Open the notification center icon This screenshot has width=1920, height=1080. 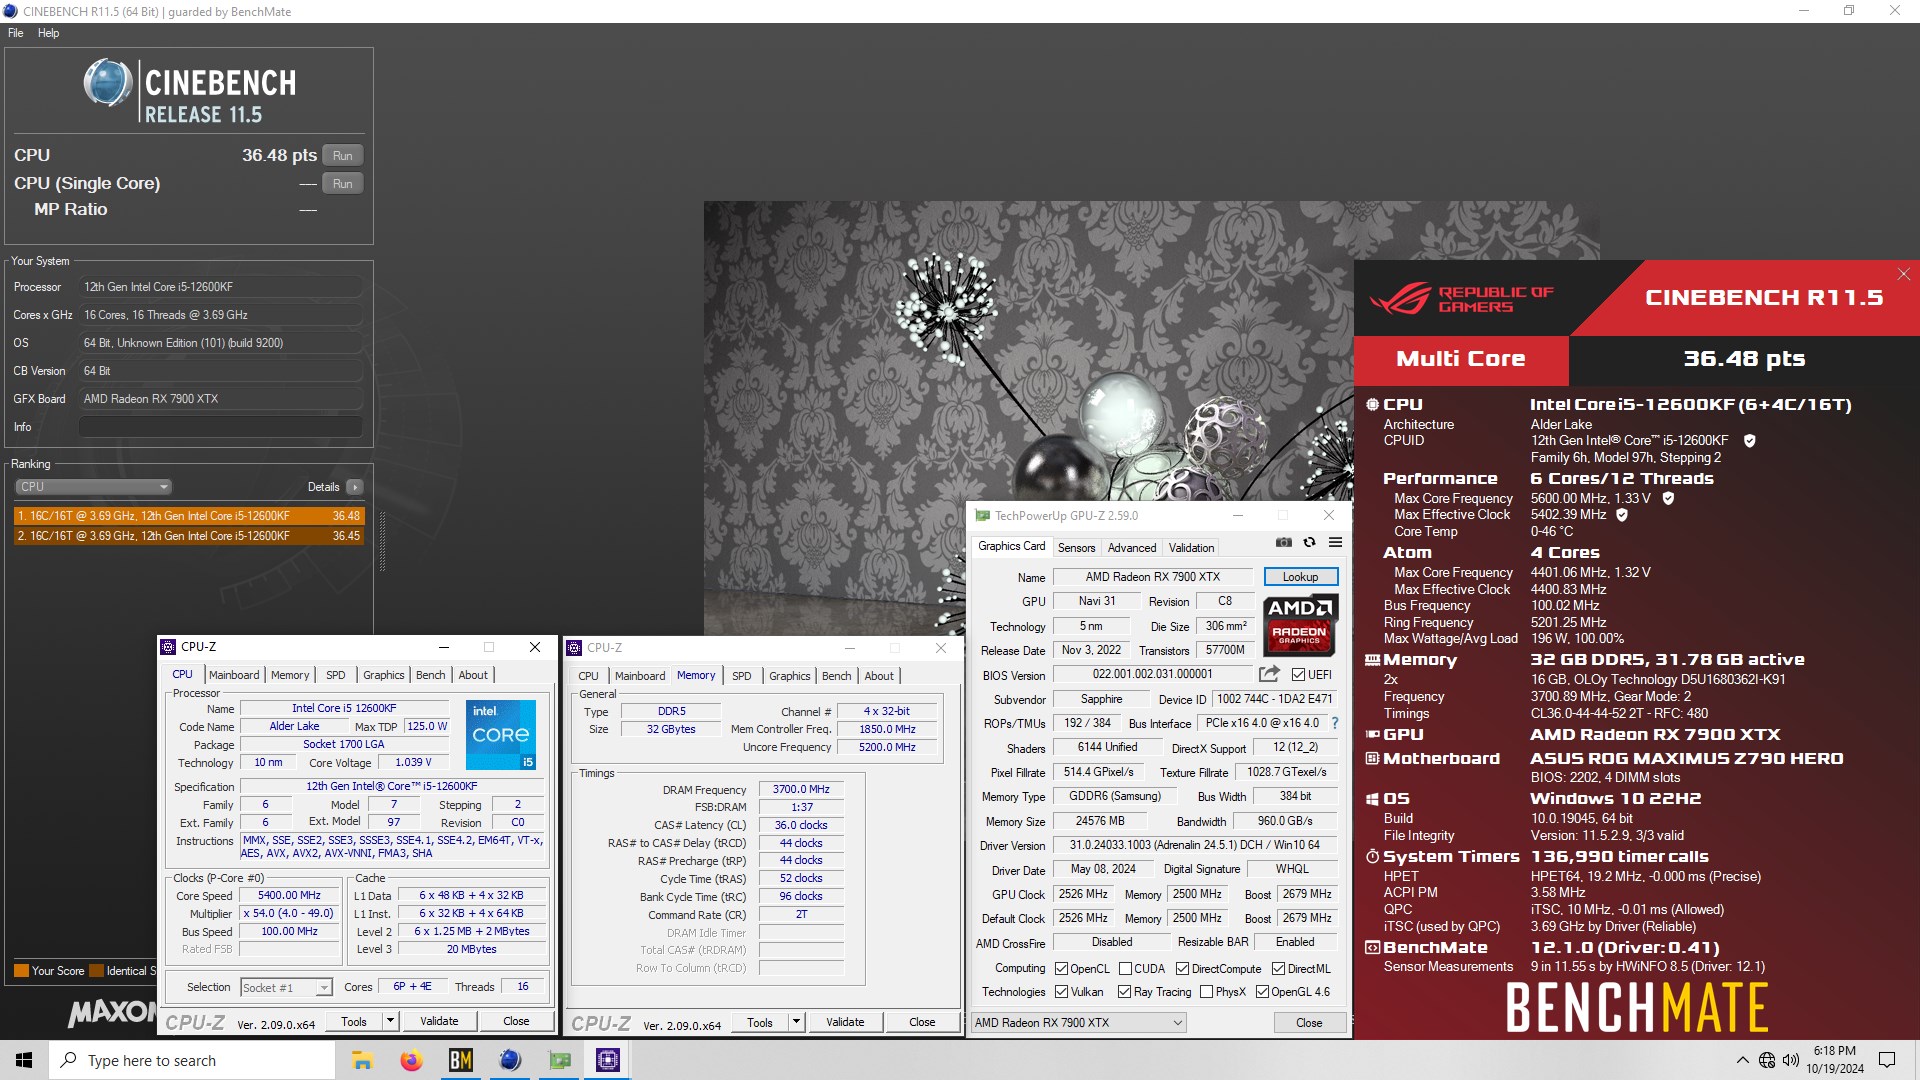tap(1888, 1060)
